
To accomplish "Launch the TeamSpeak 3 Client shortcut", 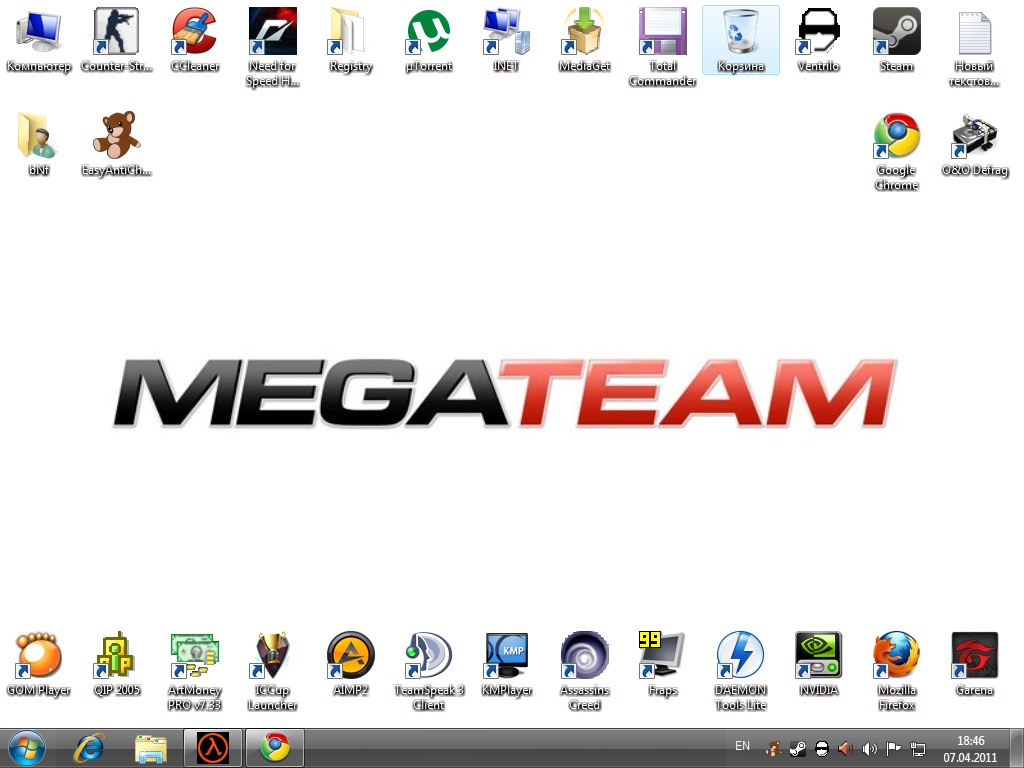I will (428, 671).
